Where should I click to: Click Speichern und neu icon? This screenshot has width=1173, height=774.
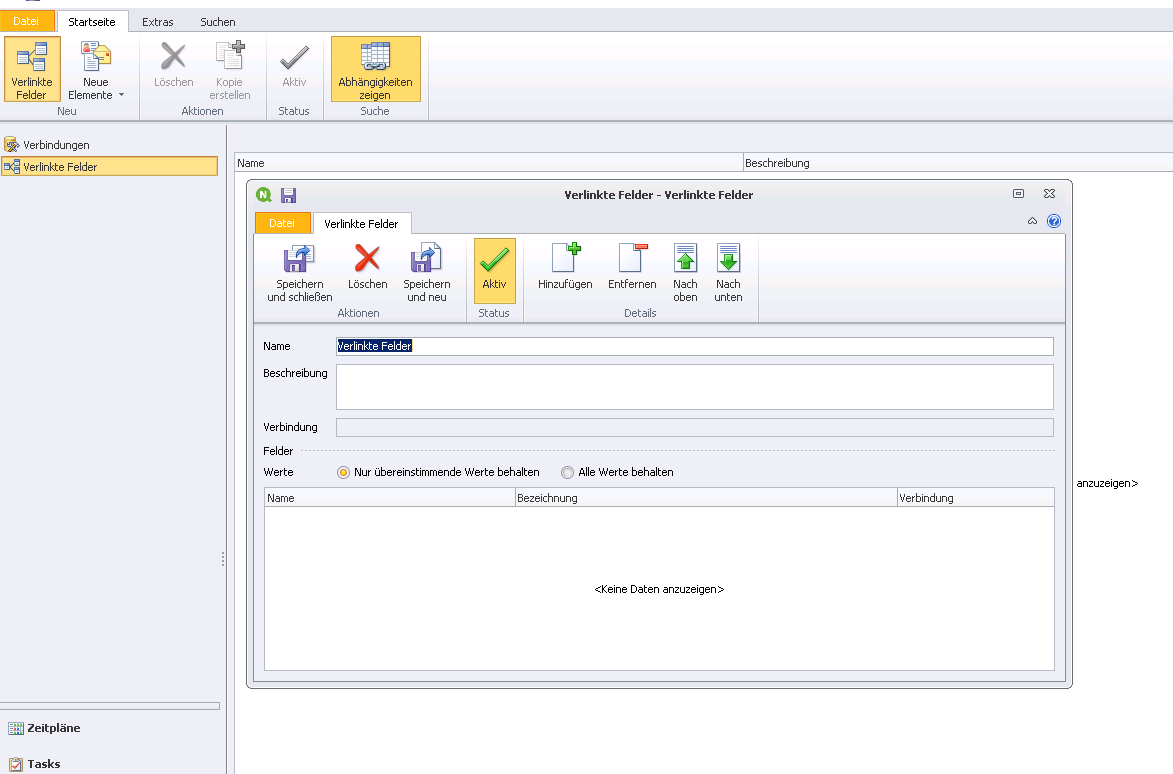click(x=427, y=261)
